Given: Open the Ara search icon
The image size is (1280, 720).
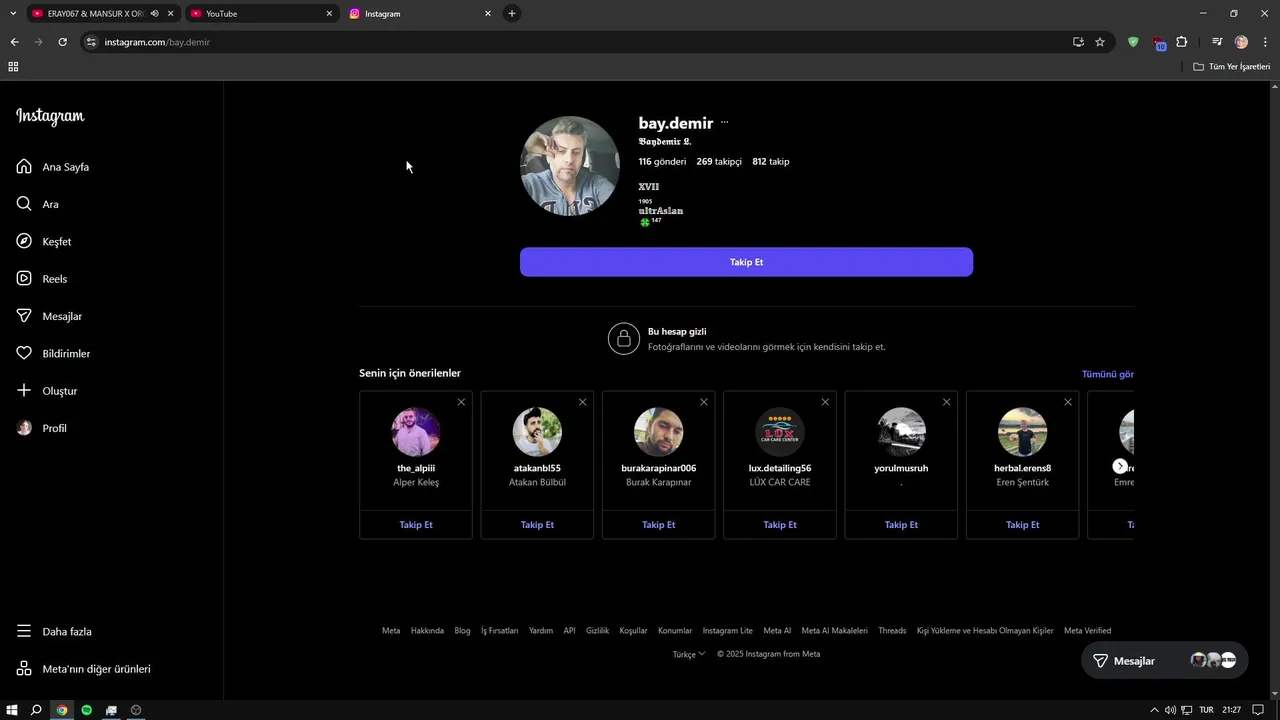Looking at the screenshot, I should pyautogui.click(x=24, y=204).
